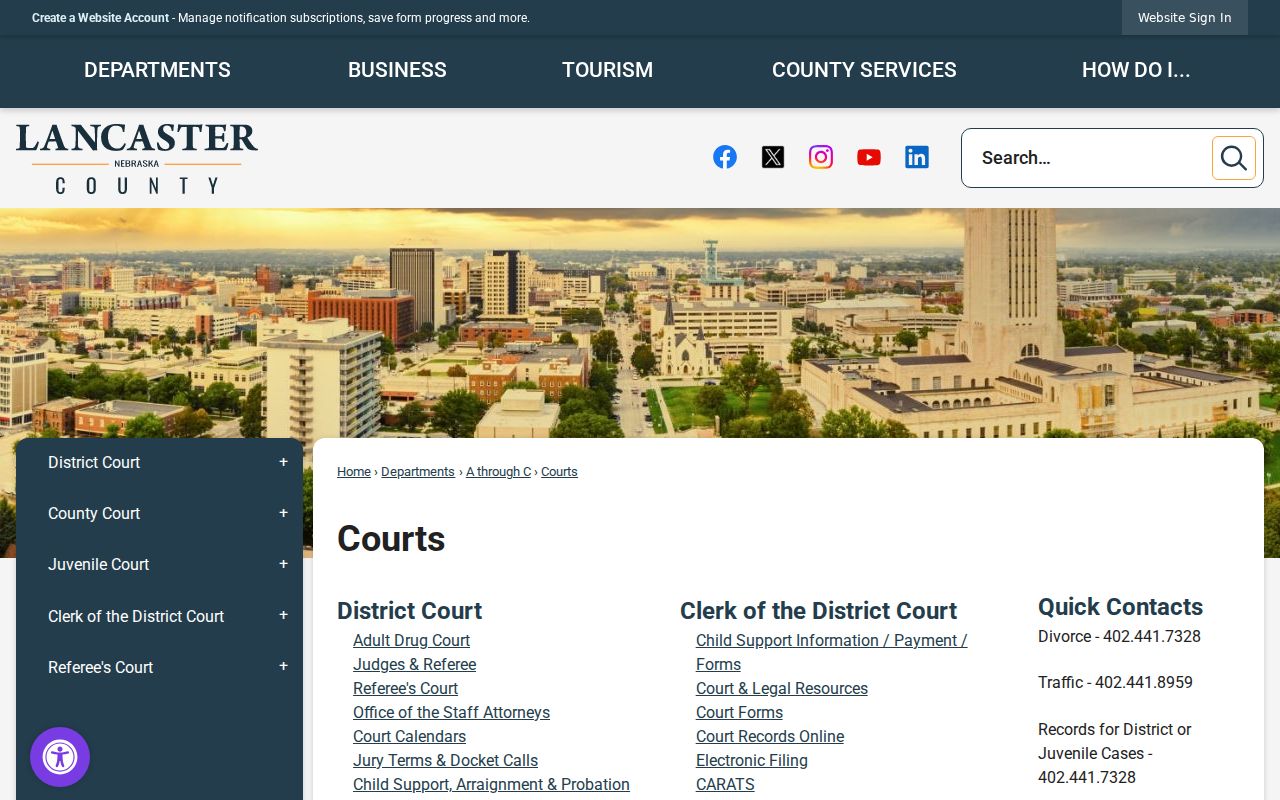Open the A through C breadcrumb
Image resolution: width=1280 pixels, height=800 pixels.
[x=498, y=472]
